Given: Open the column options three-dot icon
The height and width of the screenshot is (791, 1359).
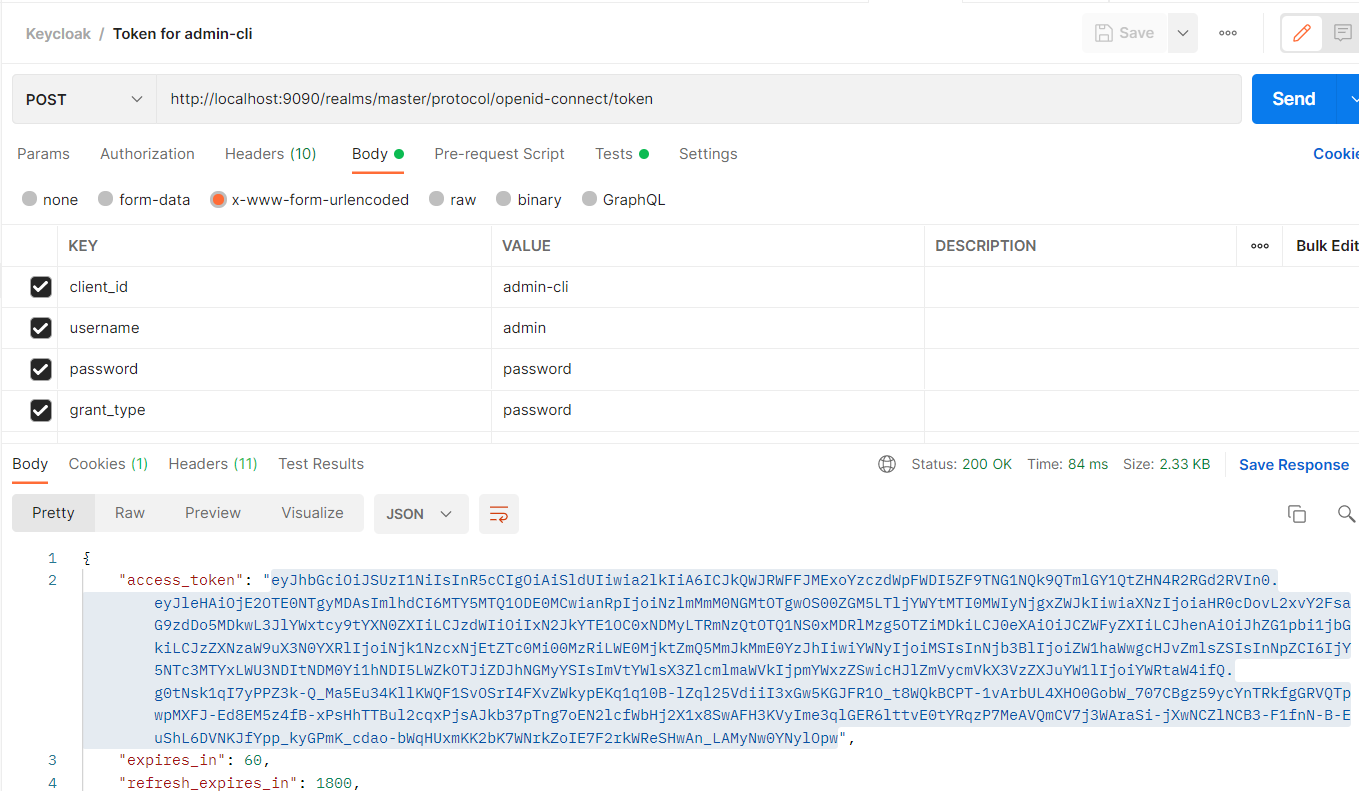Looking at the screenshot, I should pos(1260,246).
